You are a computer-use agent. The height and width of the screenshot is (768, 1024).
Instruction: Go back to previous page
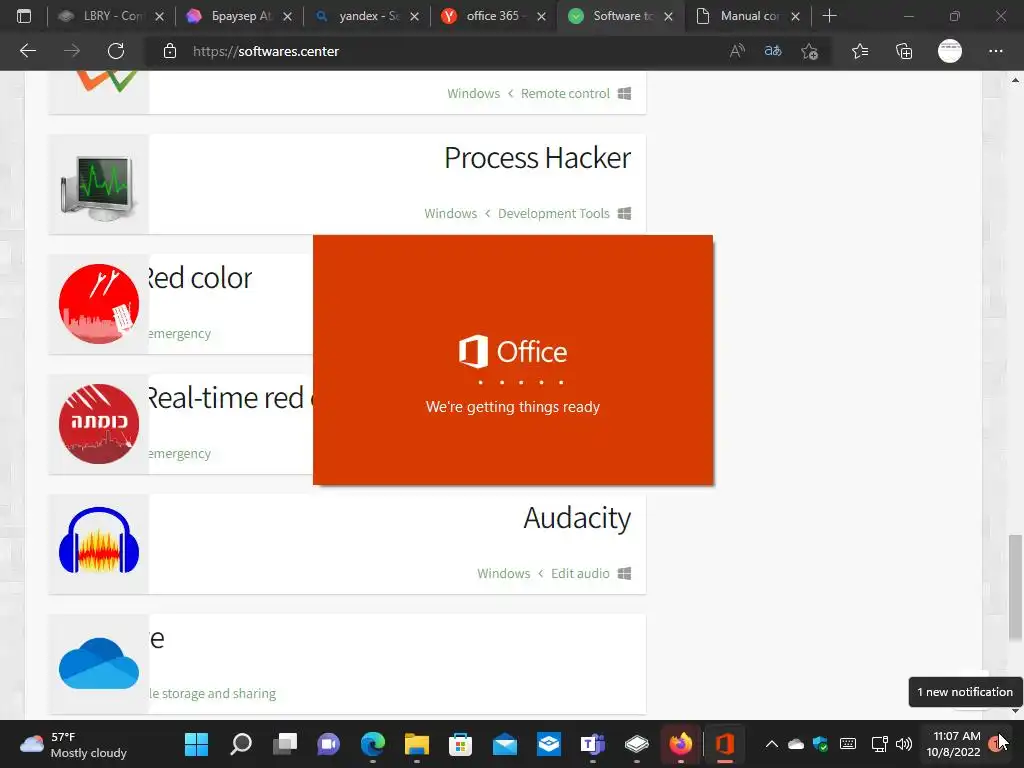[28, 51]
